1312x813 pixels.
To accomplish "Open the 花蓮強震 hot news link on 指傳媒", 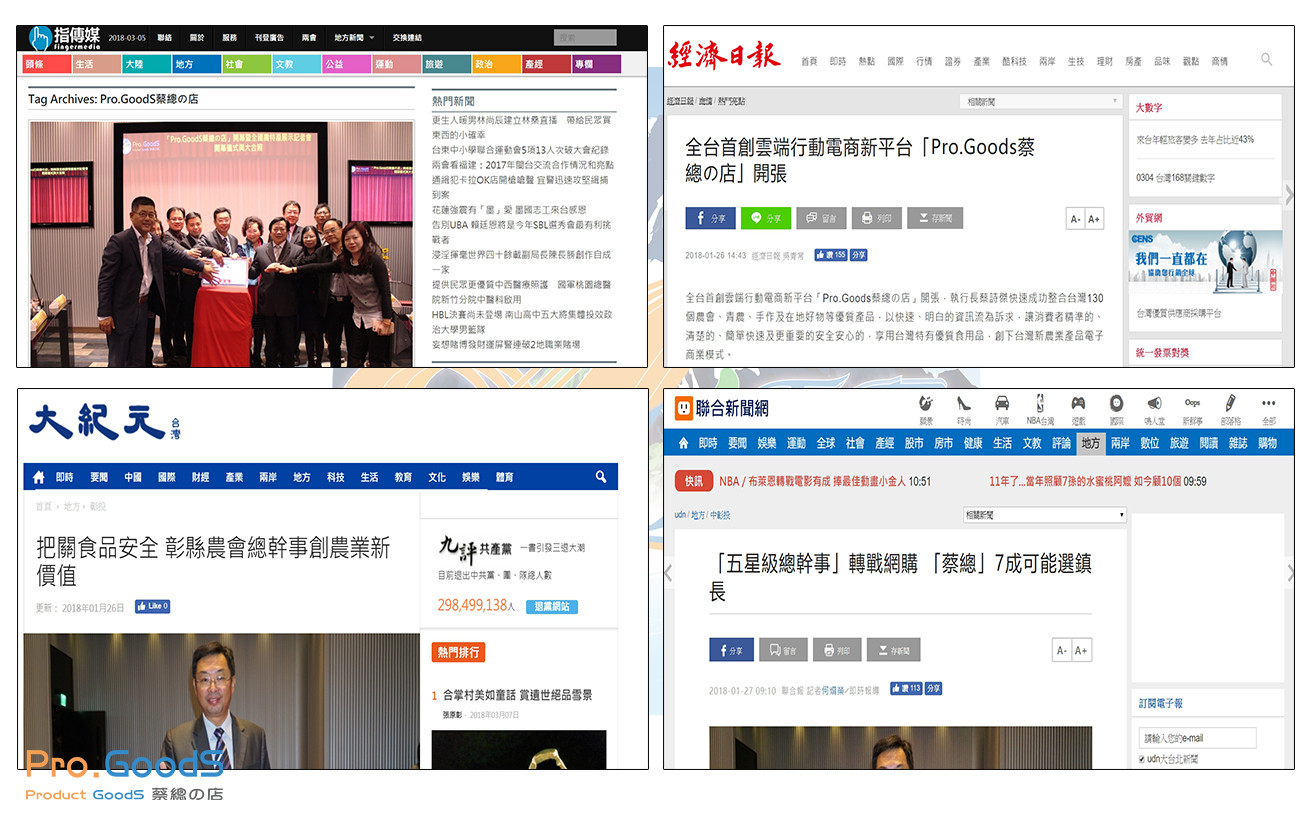I will pos(509,210).
